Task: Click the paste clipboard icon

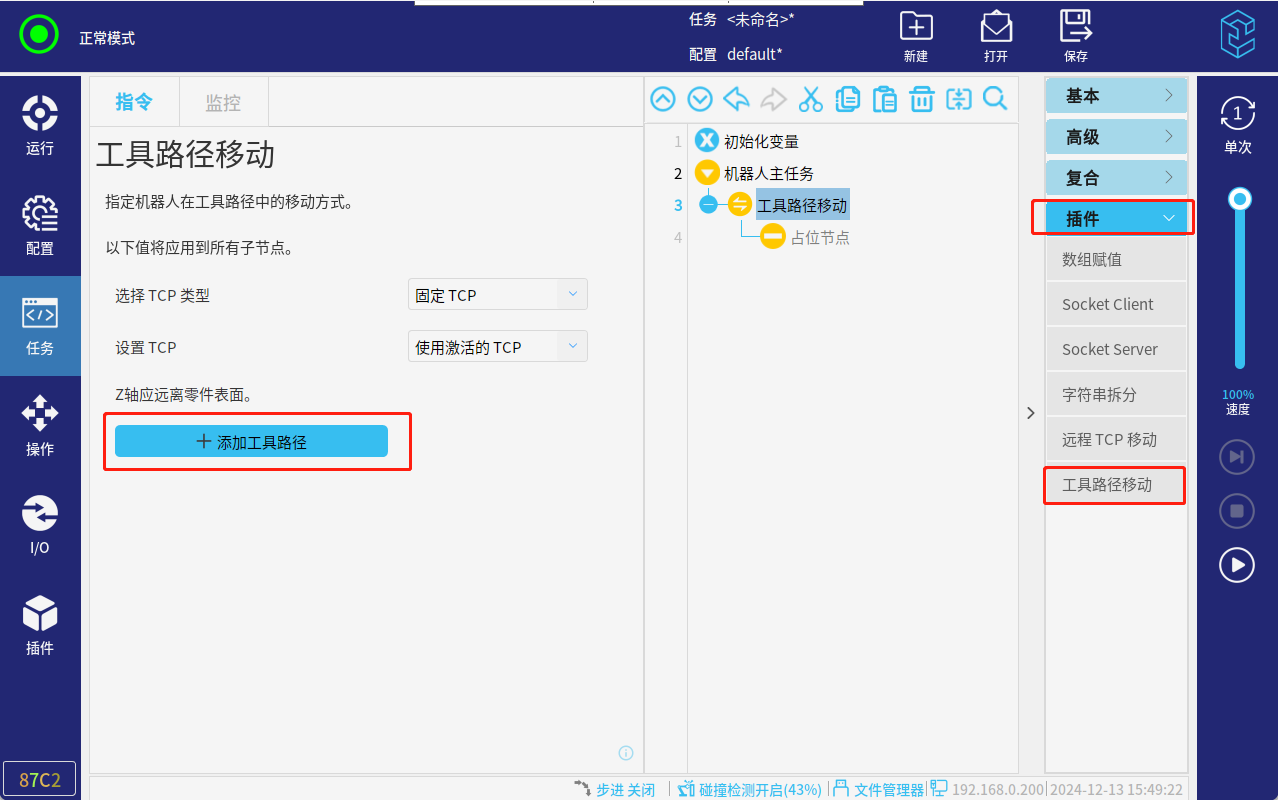Action: [x=884, y=99]
